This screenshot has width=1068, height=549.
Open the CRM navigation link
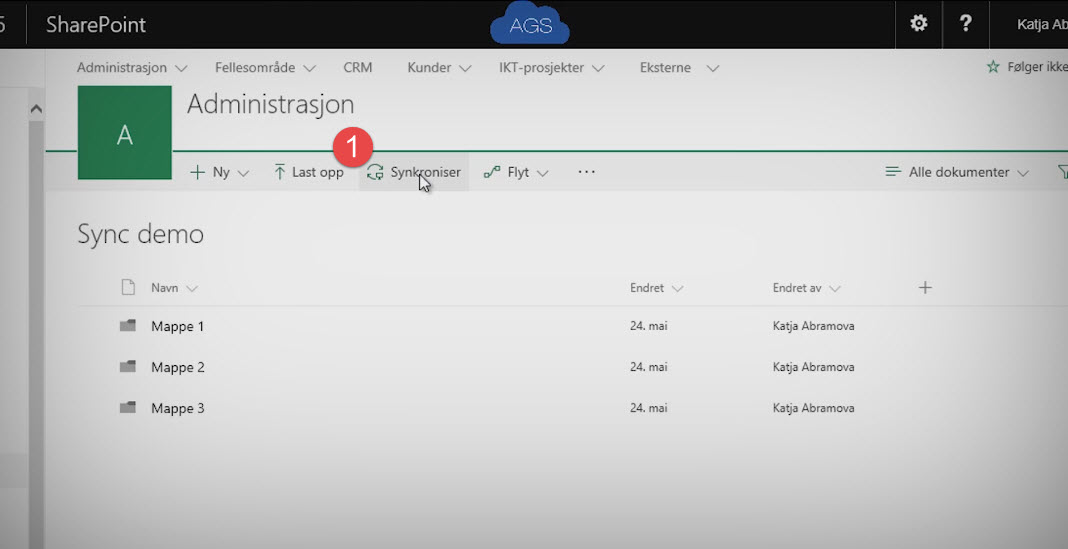click(x=357, y=68)
